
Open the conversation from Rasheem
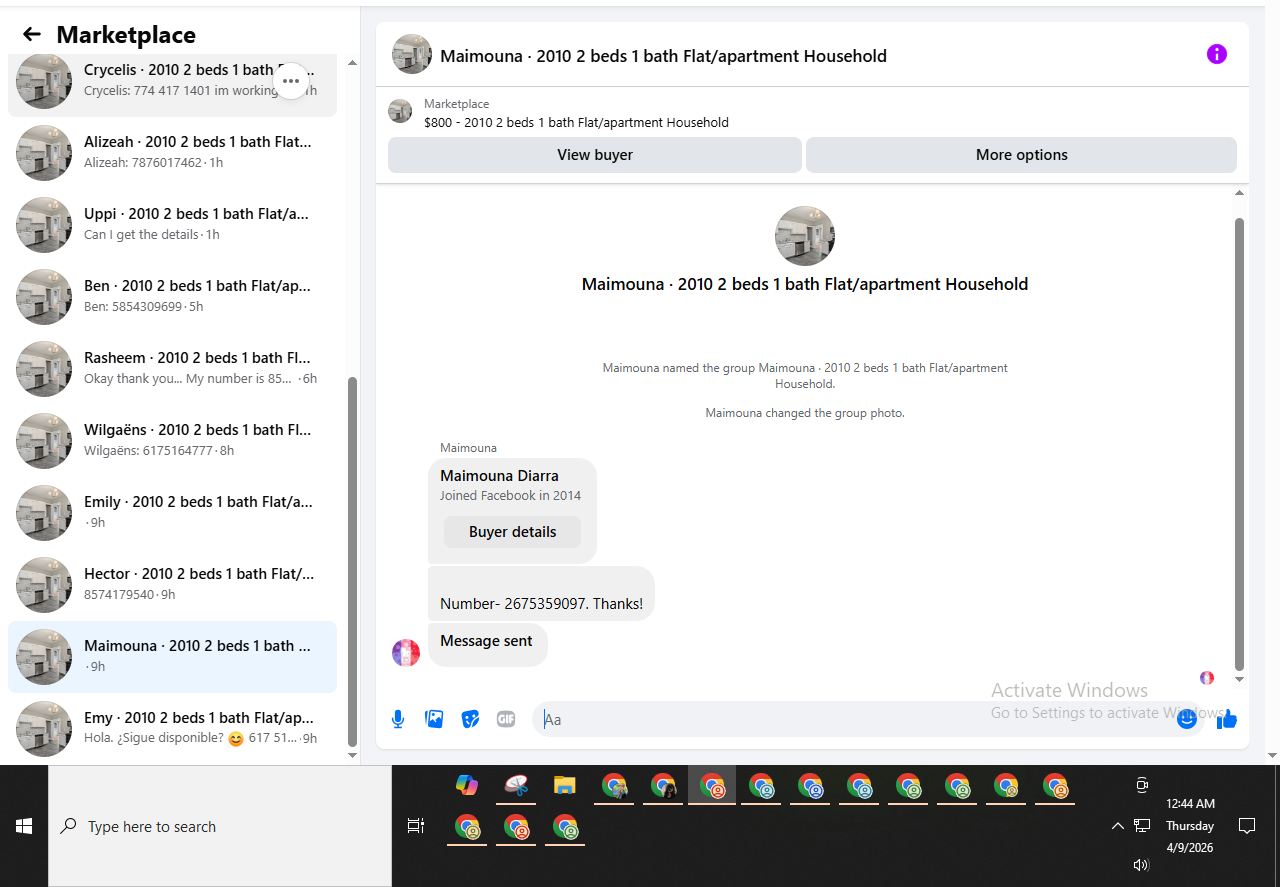(x=172, y=369)
